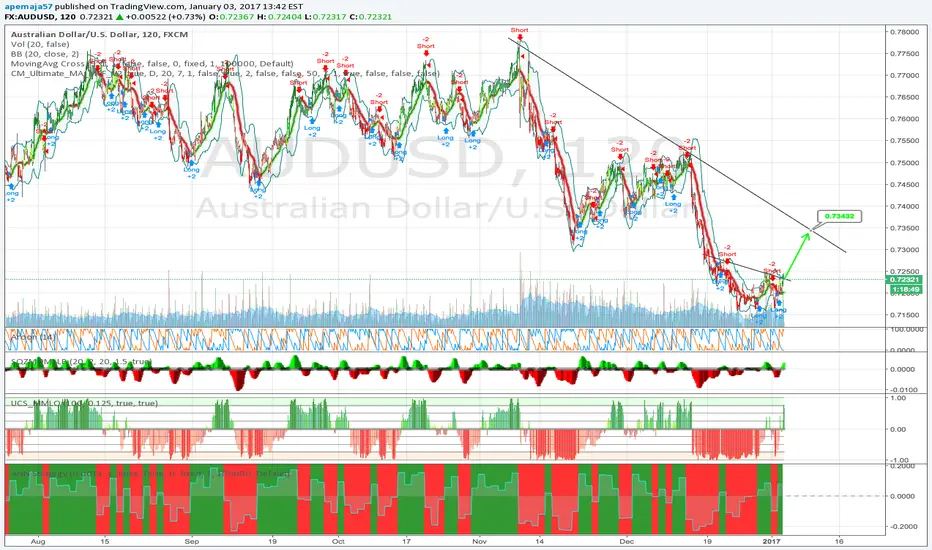Open author apemaja57's profile link
This screenshot has height=550, width=932.
pos(28,6)
